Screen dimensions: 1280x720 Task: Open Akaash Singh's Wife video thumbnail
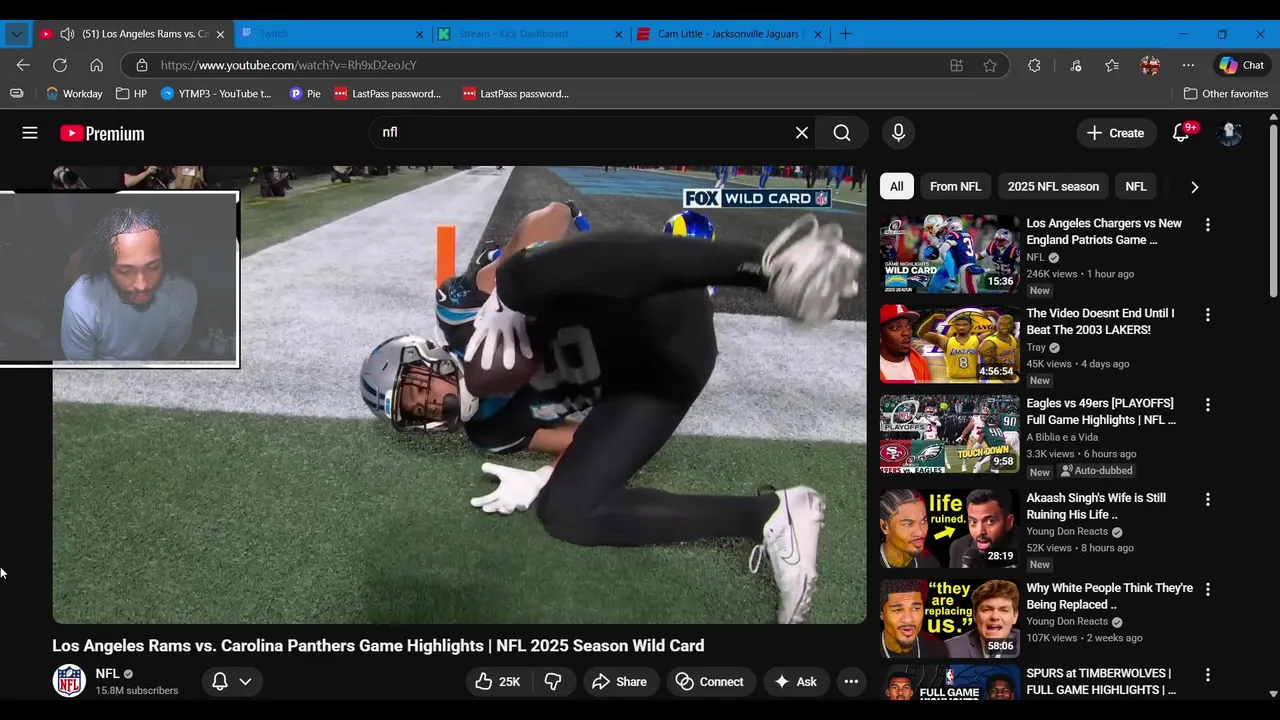949,528
